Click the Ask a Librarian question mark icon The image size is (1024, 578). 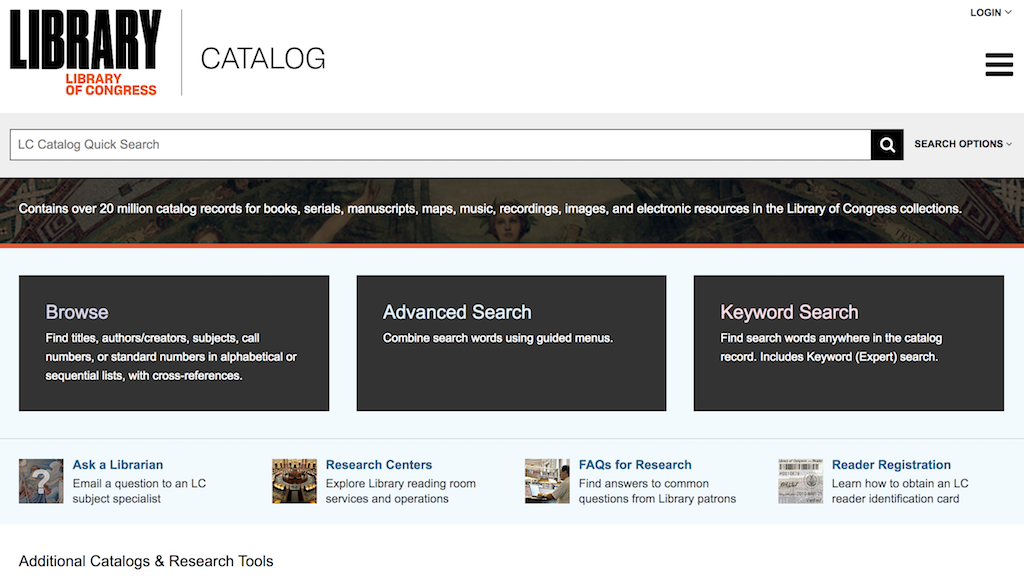click(x=40, y=481)
